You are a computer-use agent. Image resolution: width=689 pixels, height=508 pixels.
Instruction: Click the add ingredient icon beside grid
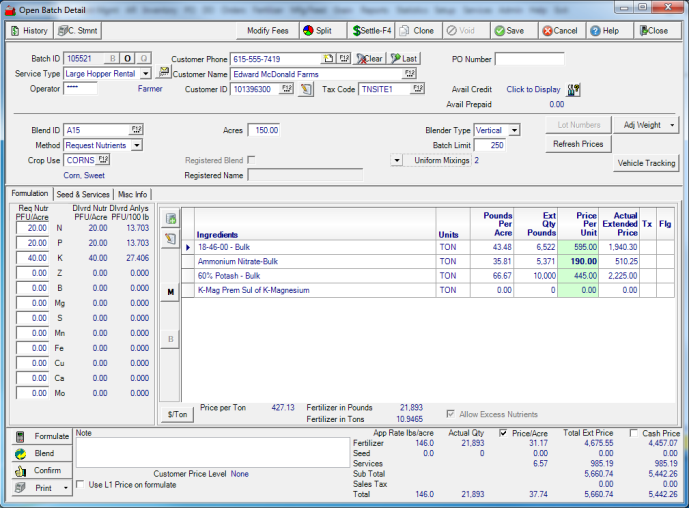pyautogui.click(x=171, y=218)
